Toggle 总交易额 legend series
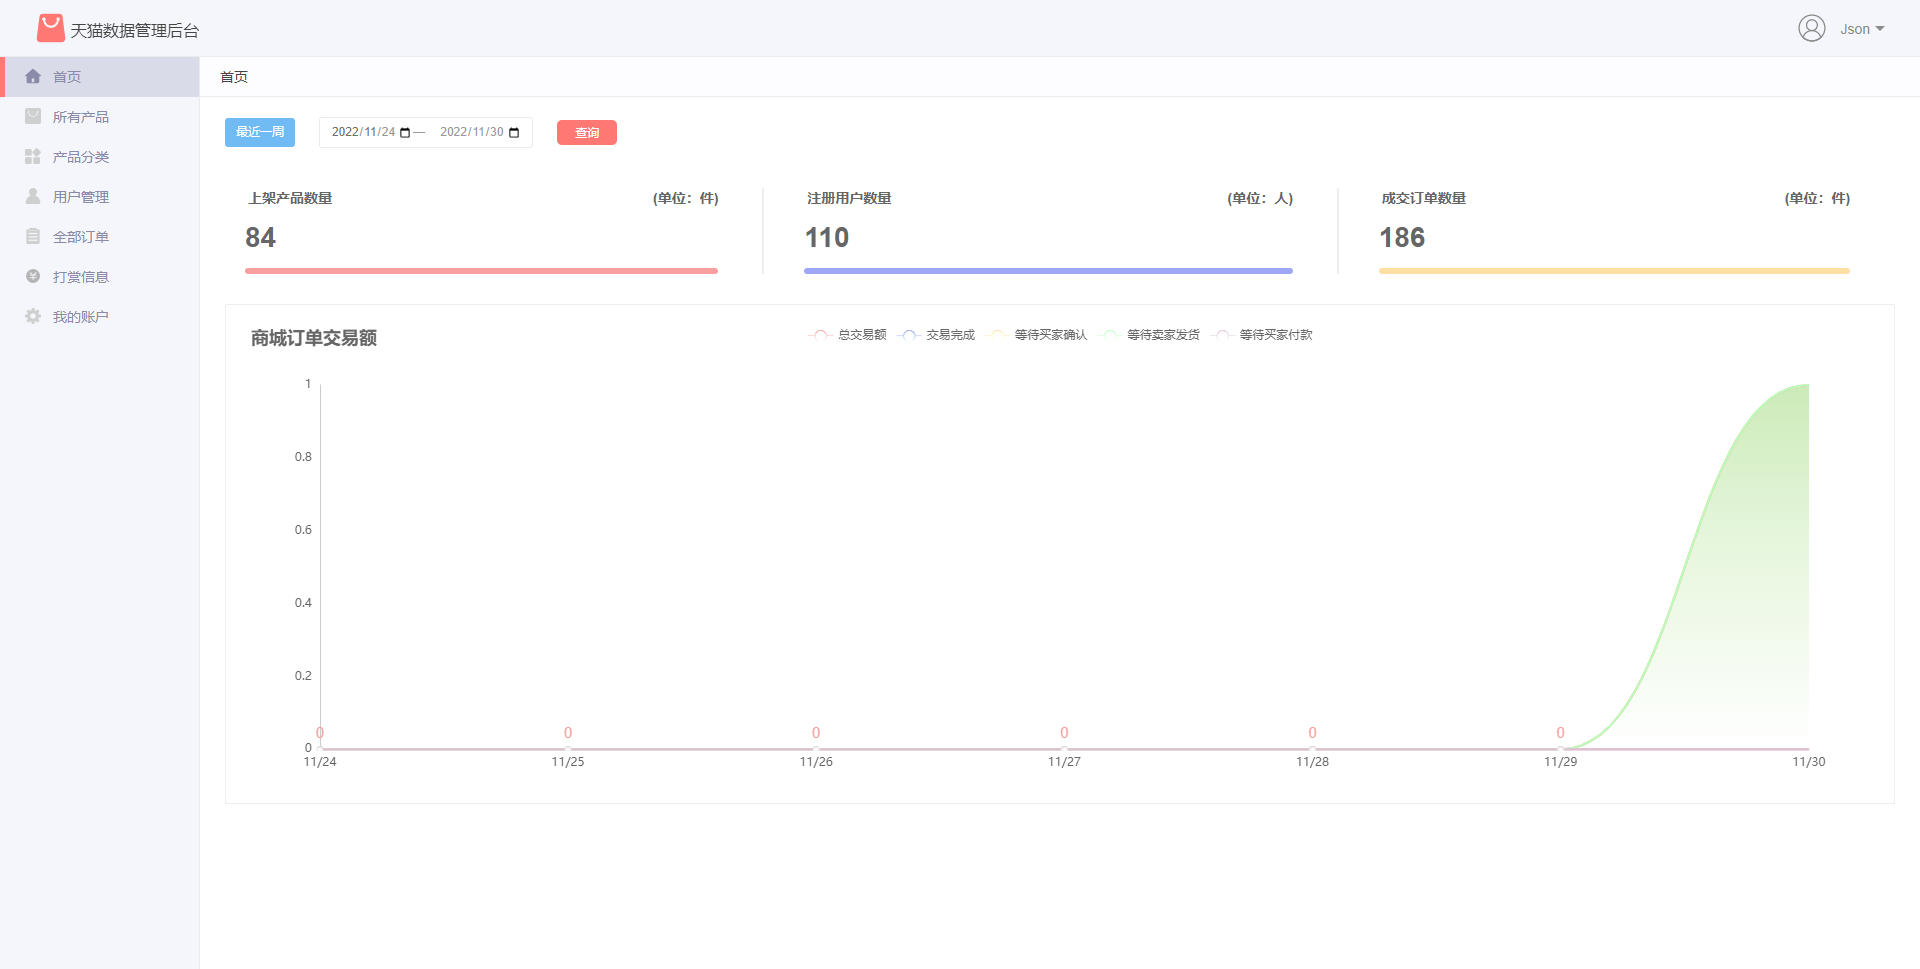 click(x=847, y=335)
